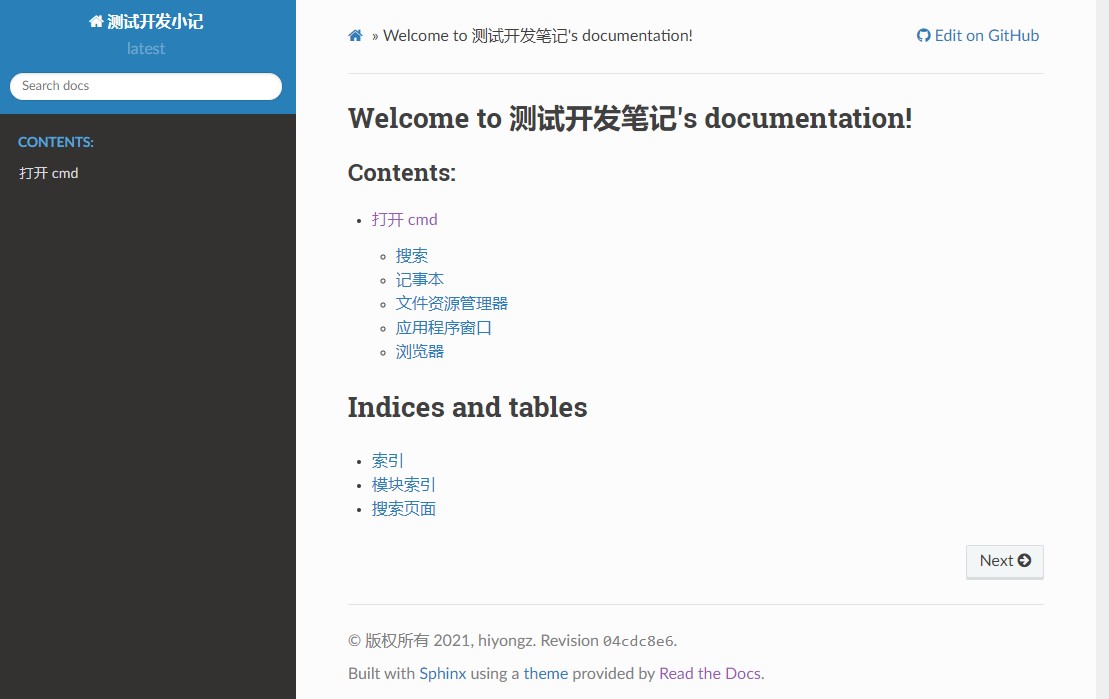Open the Sphinx link in footer
The height and width of the screenshot is (699, 1109).
(443, 674)
